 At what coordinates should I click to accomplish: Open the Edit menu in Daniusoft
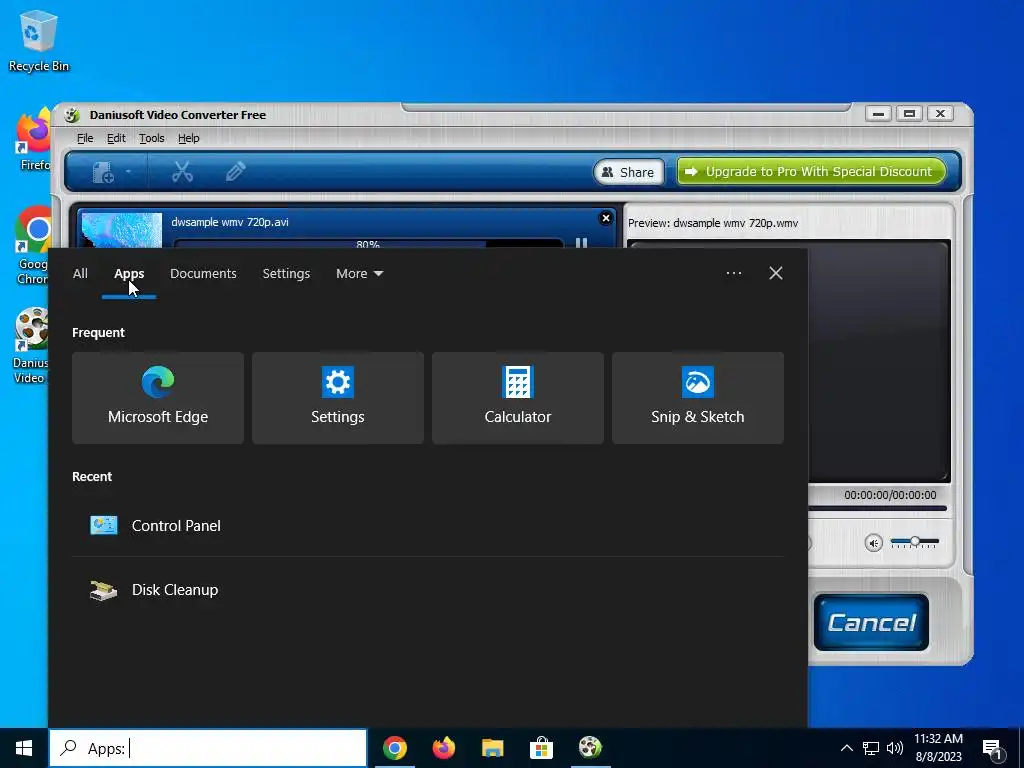click(x=116, y=138)
